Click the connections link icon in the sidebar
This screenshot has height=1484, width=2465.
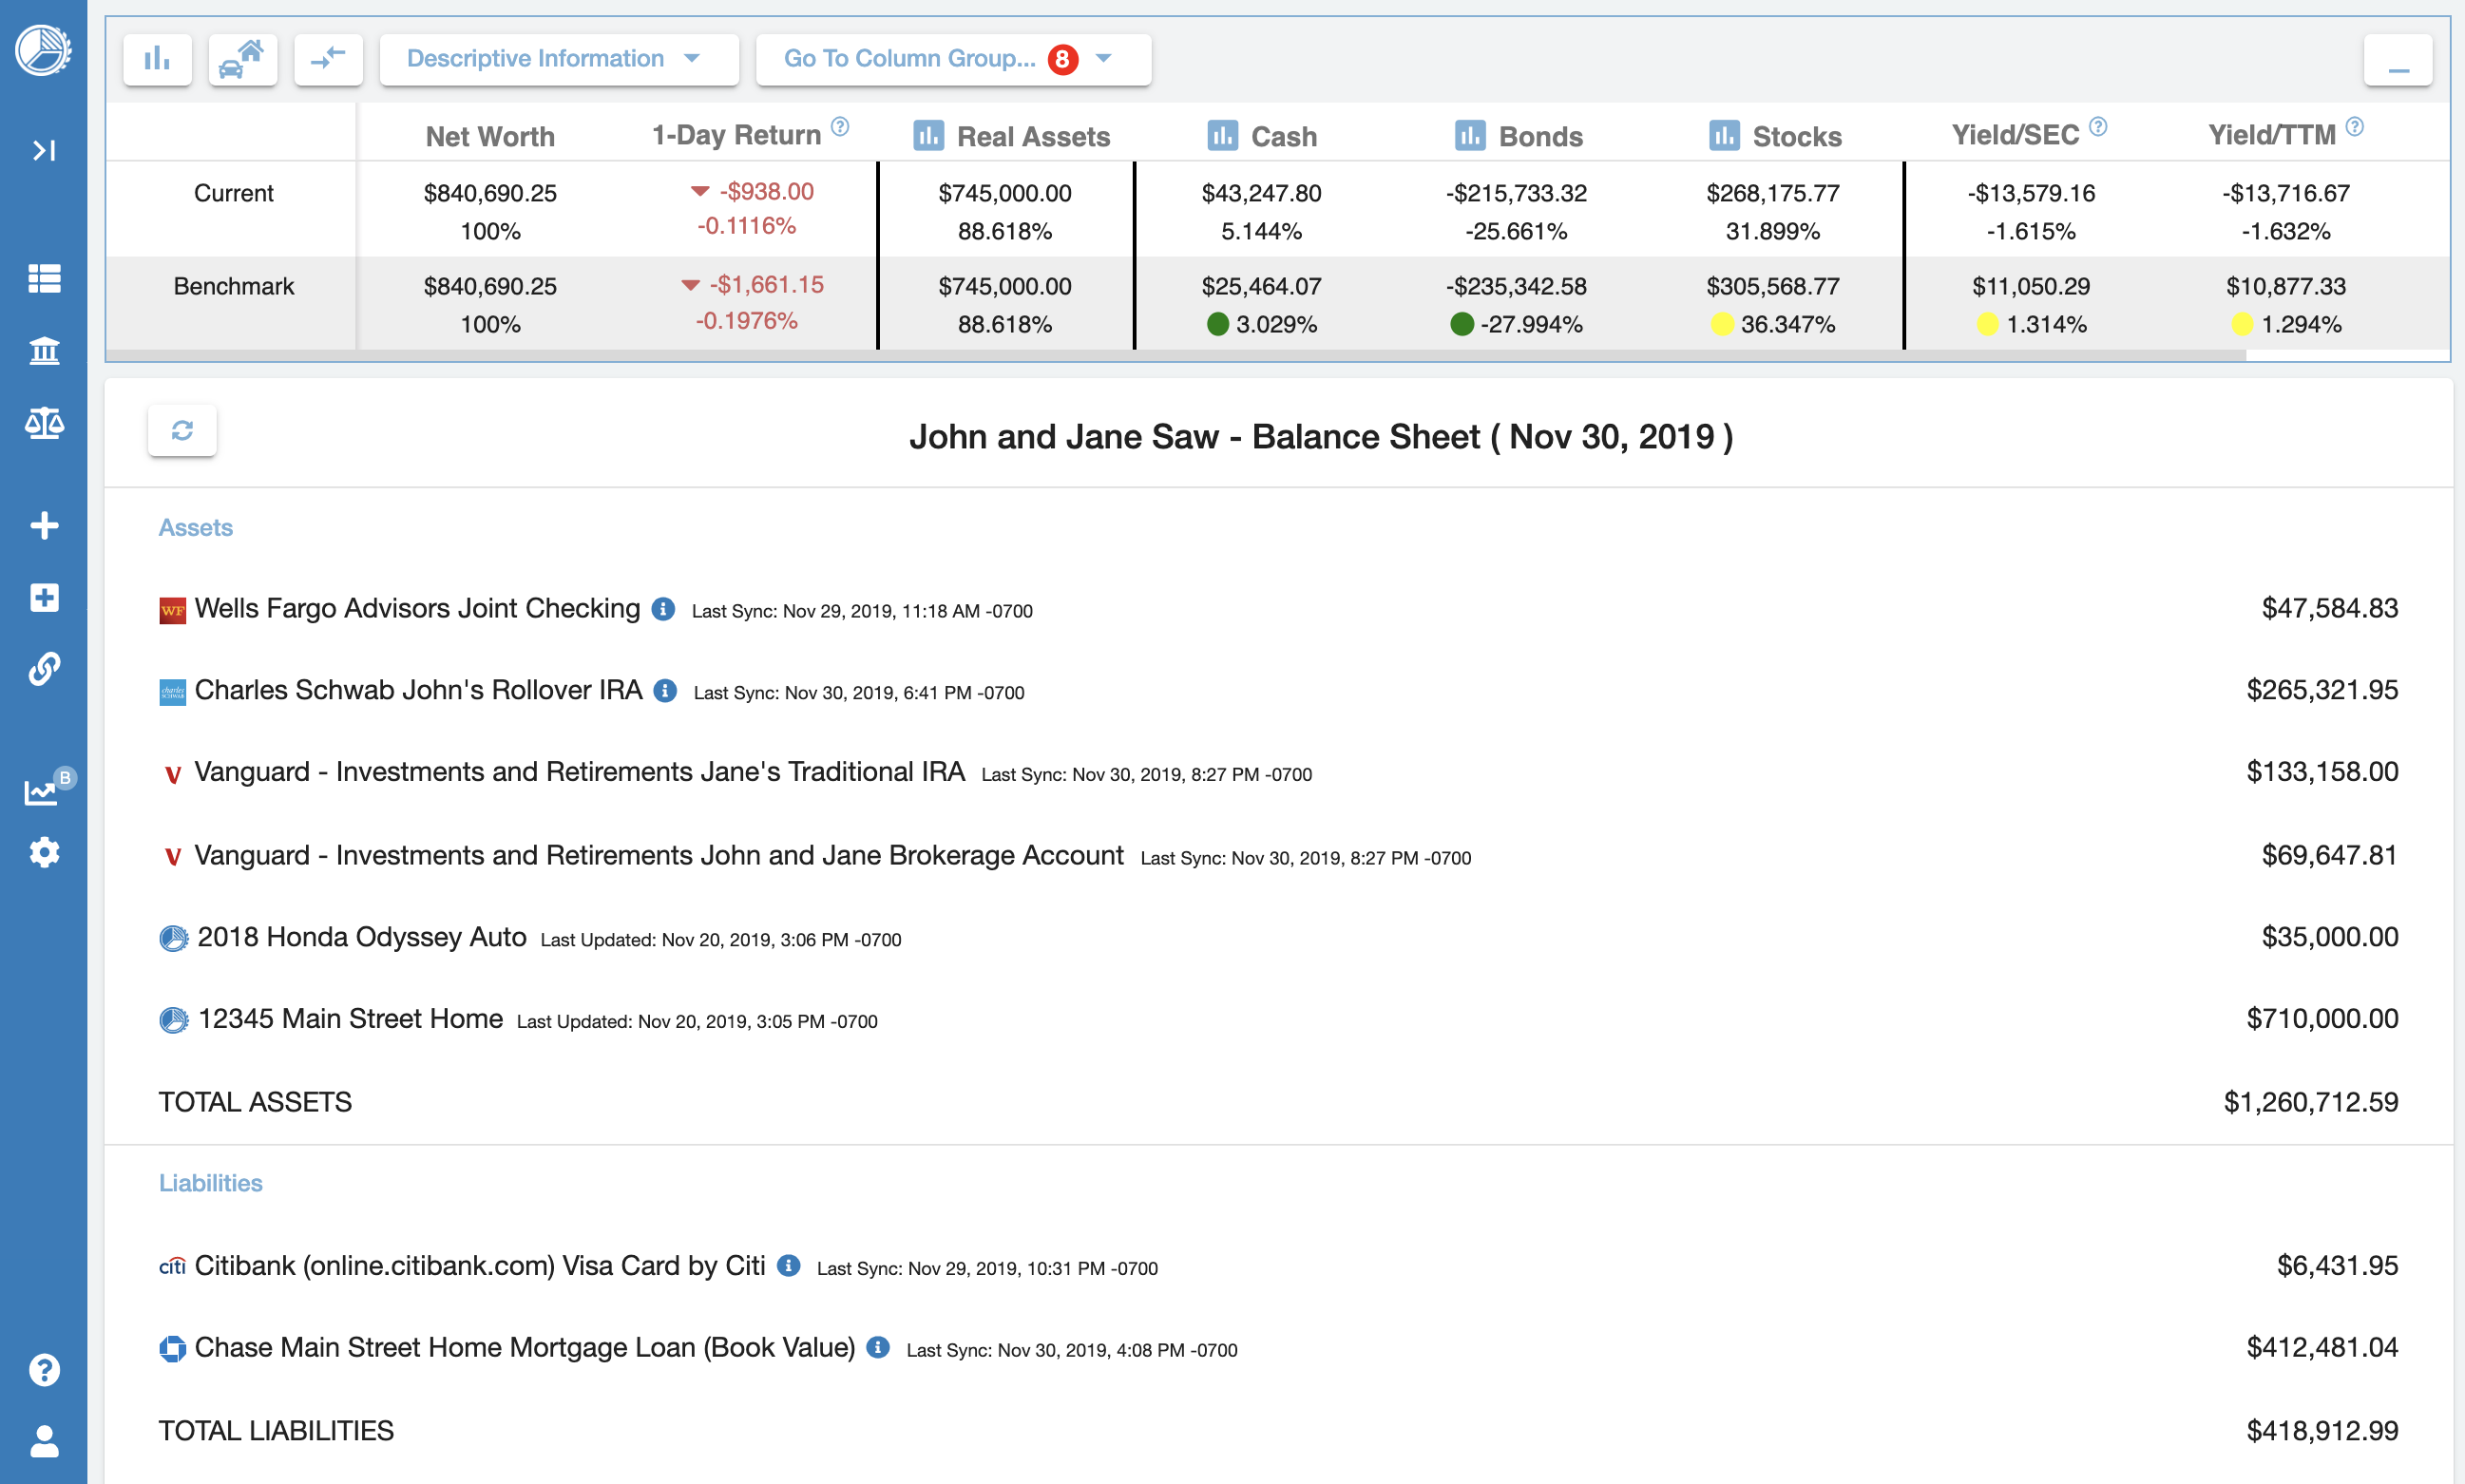point(44,668)
